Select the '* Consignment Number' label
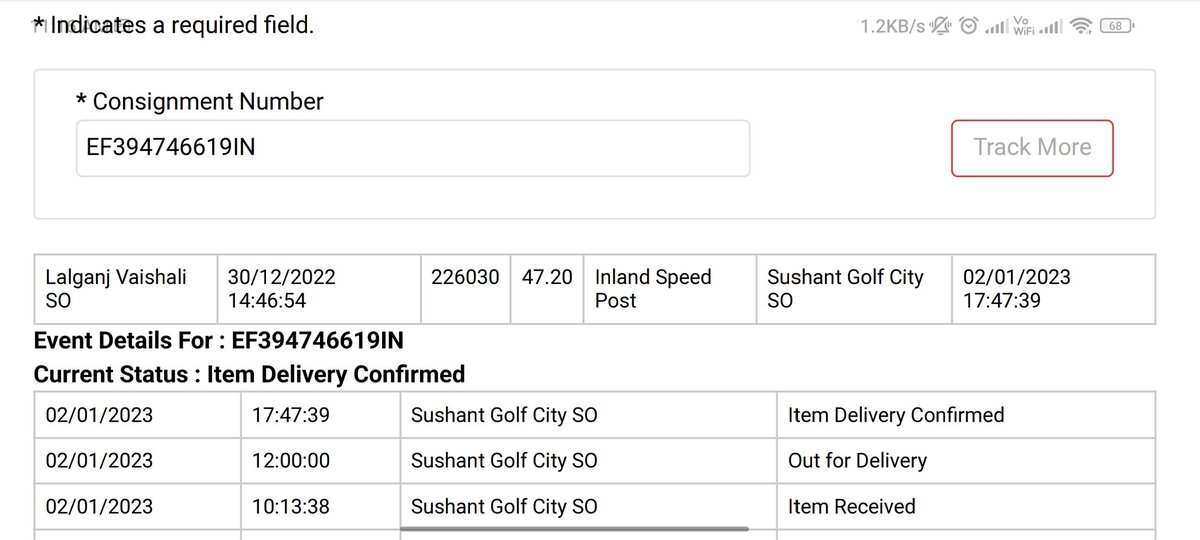The image size is (1200, 540). coord(200,101)
